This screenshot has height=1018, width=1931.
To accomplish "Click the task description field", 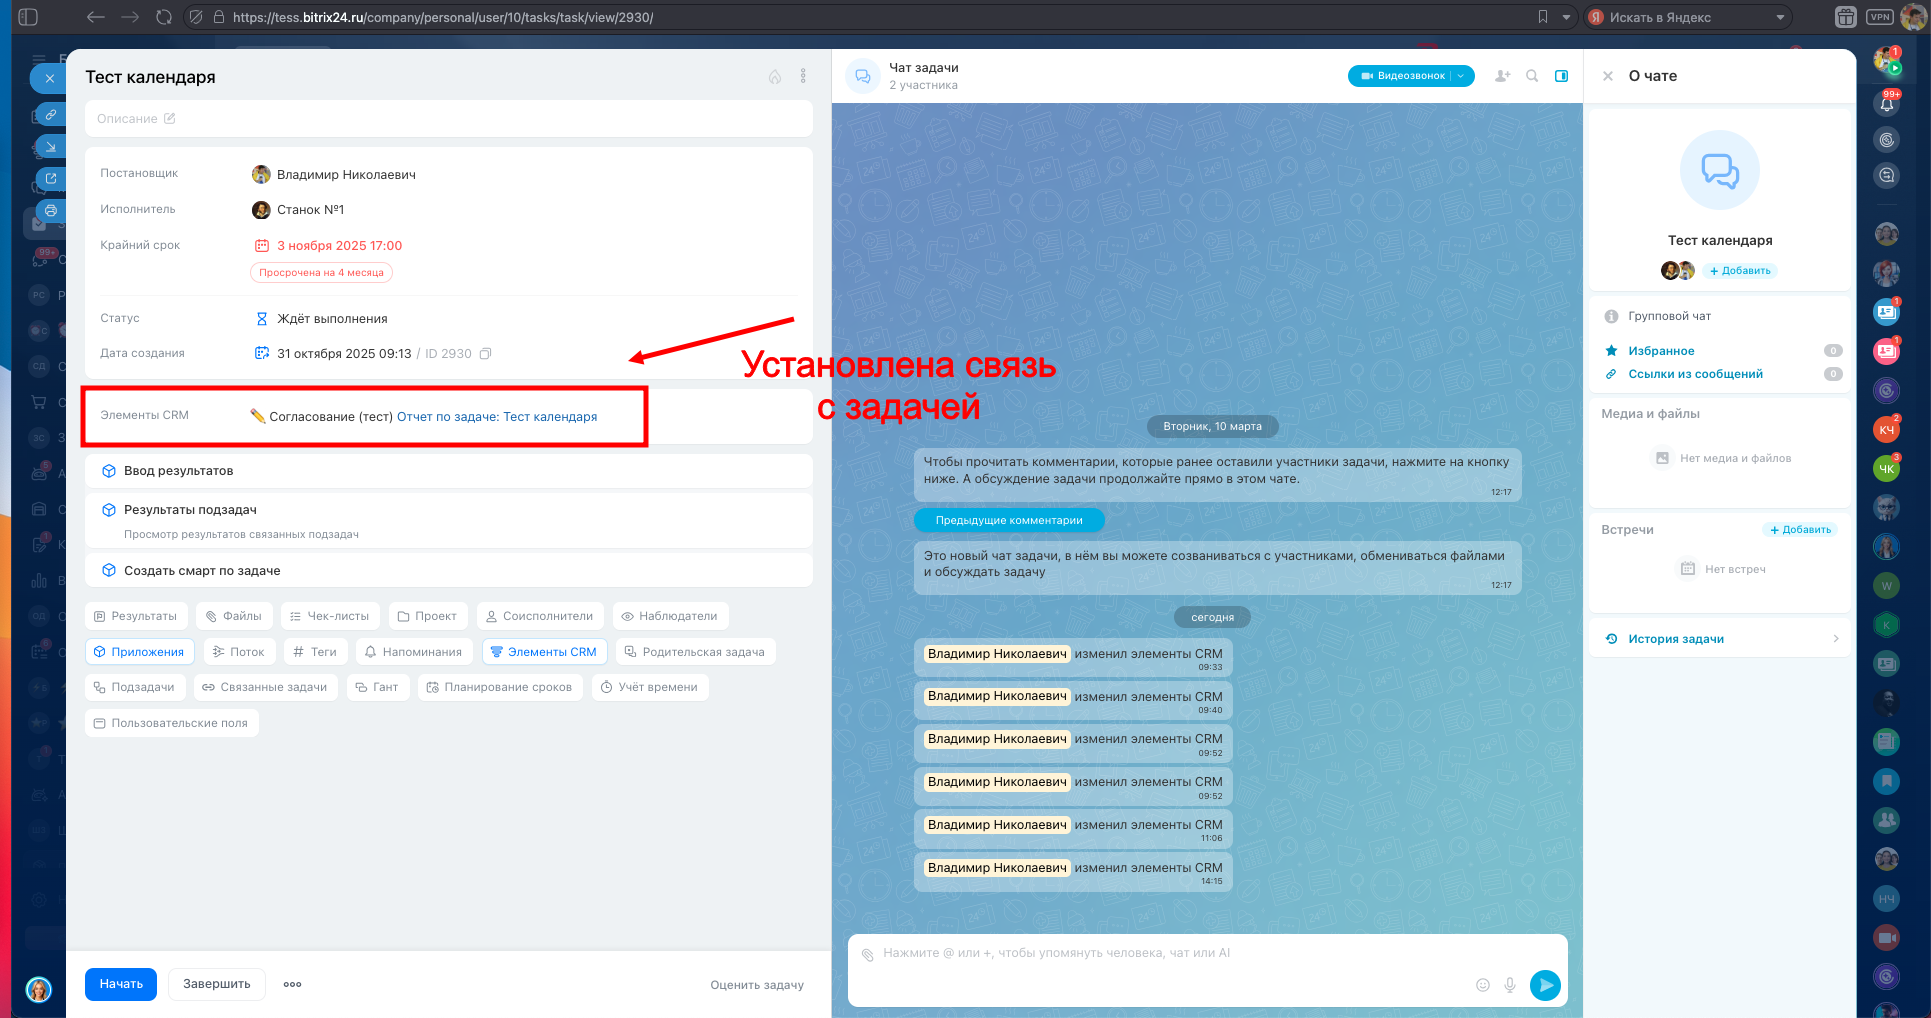I will 449,119.
